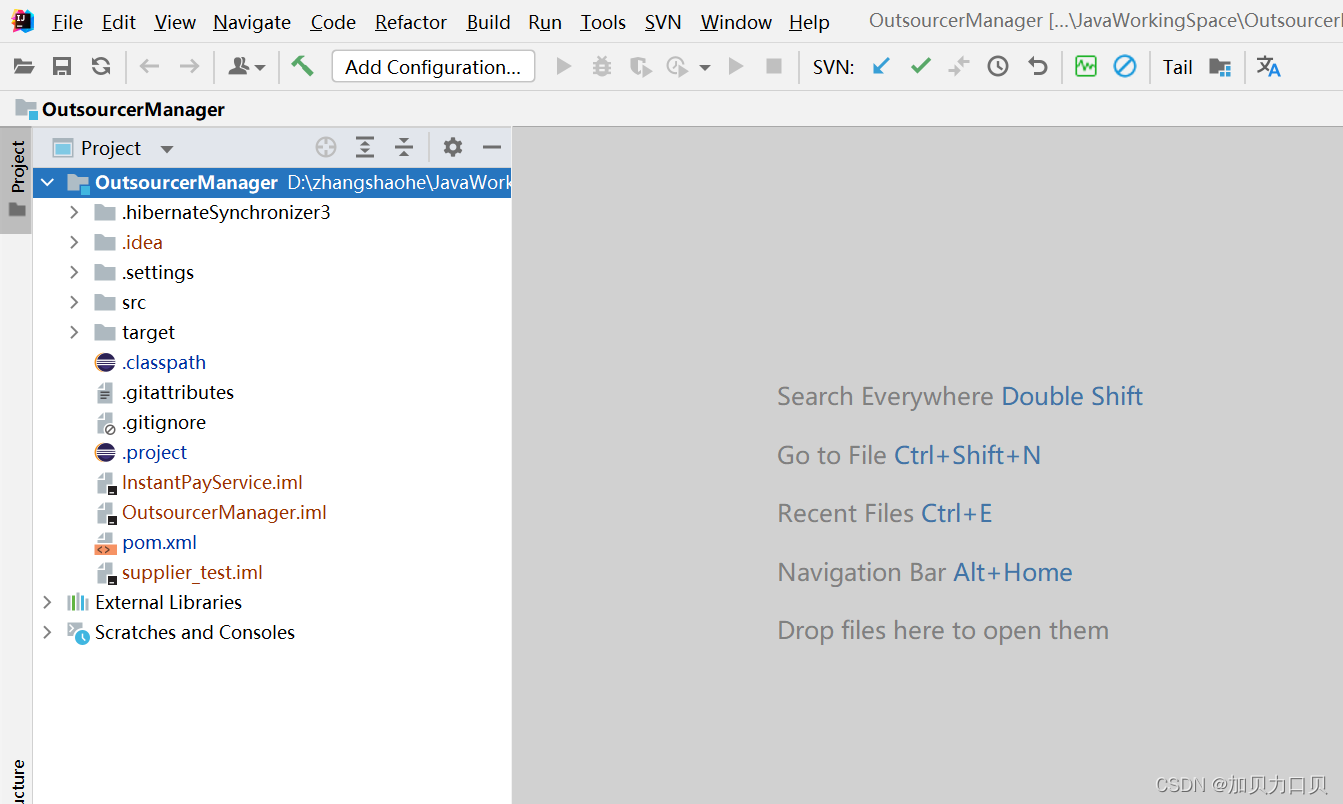Image resolution: width=1343 pixels, height=804 pixels.
Task: Open the Tools menu
Action: [x=603, y=22]
